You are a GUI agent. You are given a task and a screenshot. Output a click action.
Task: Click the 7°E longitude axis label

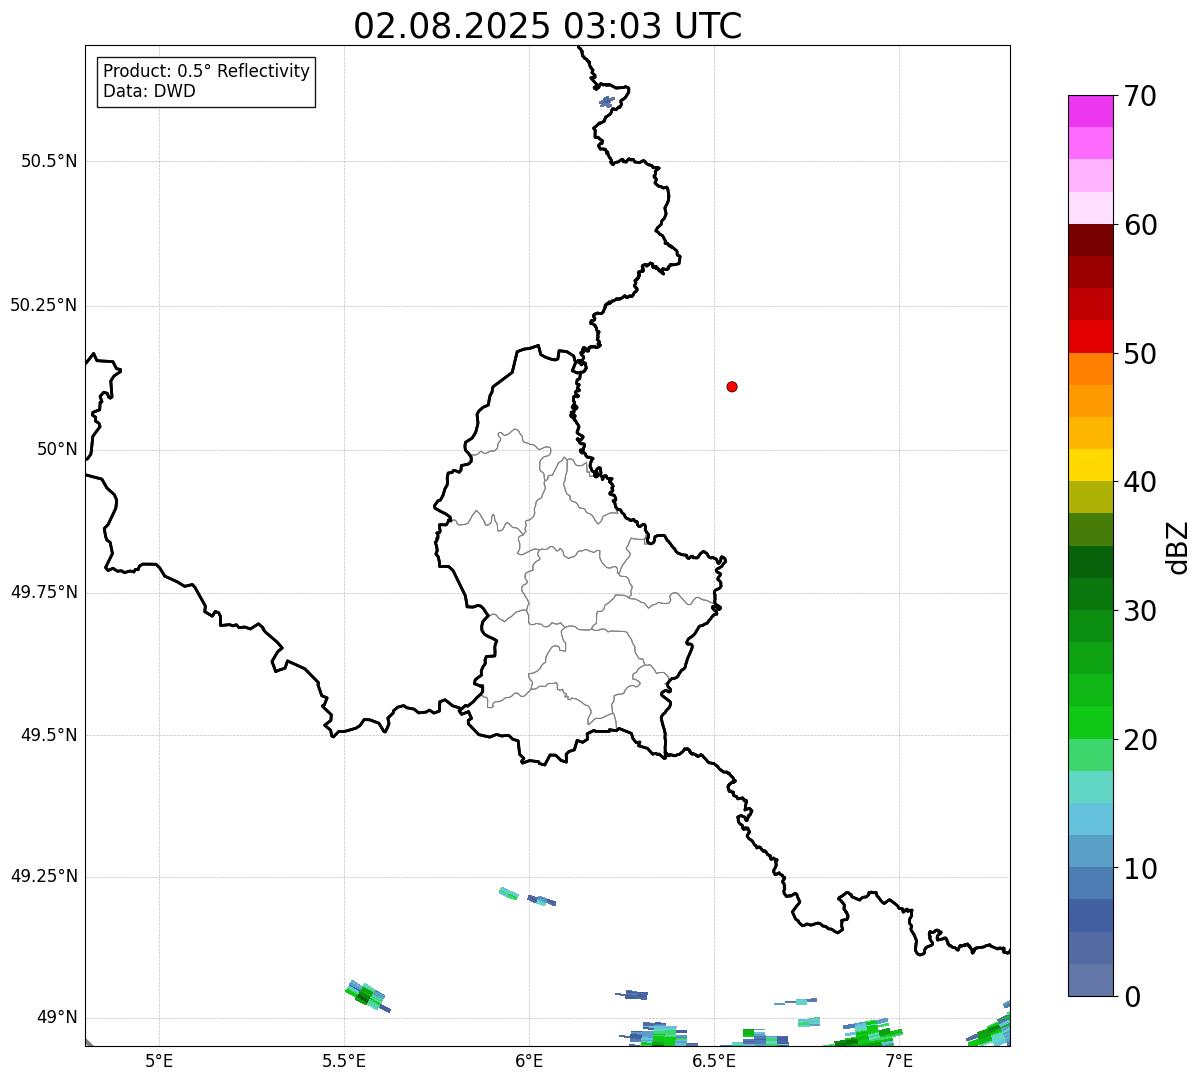click(899, 1060)
